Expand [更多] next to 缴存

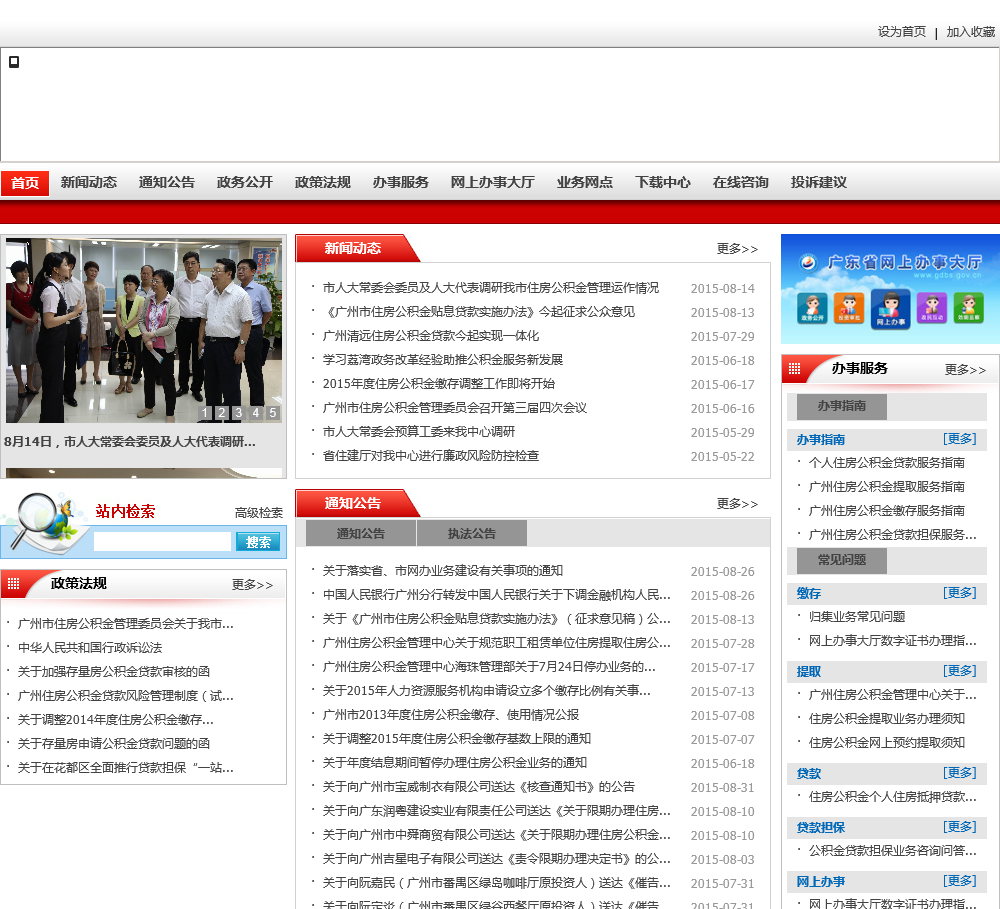coord(960,593)
